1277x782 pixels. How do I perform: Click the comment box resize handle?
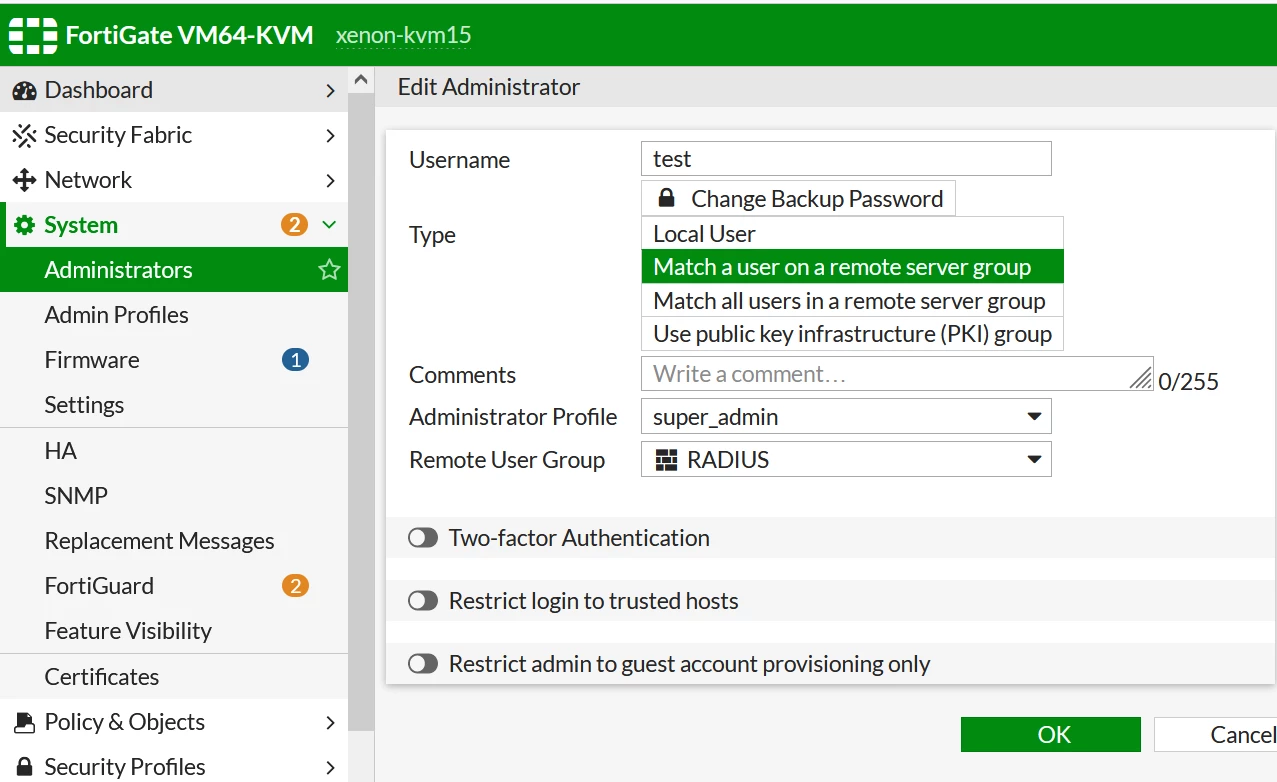(1141, 377)
